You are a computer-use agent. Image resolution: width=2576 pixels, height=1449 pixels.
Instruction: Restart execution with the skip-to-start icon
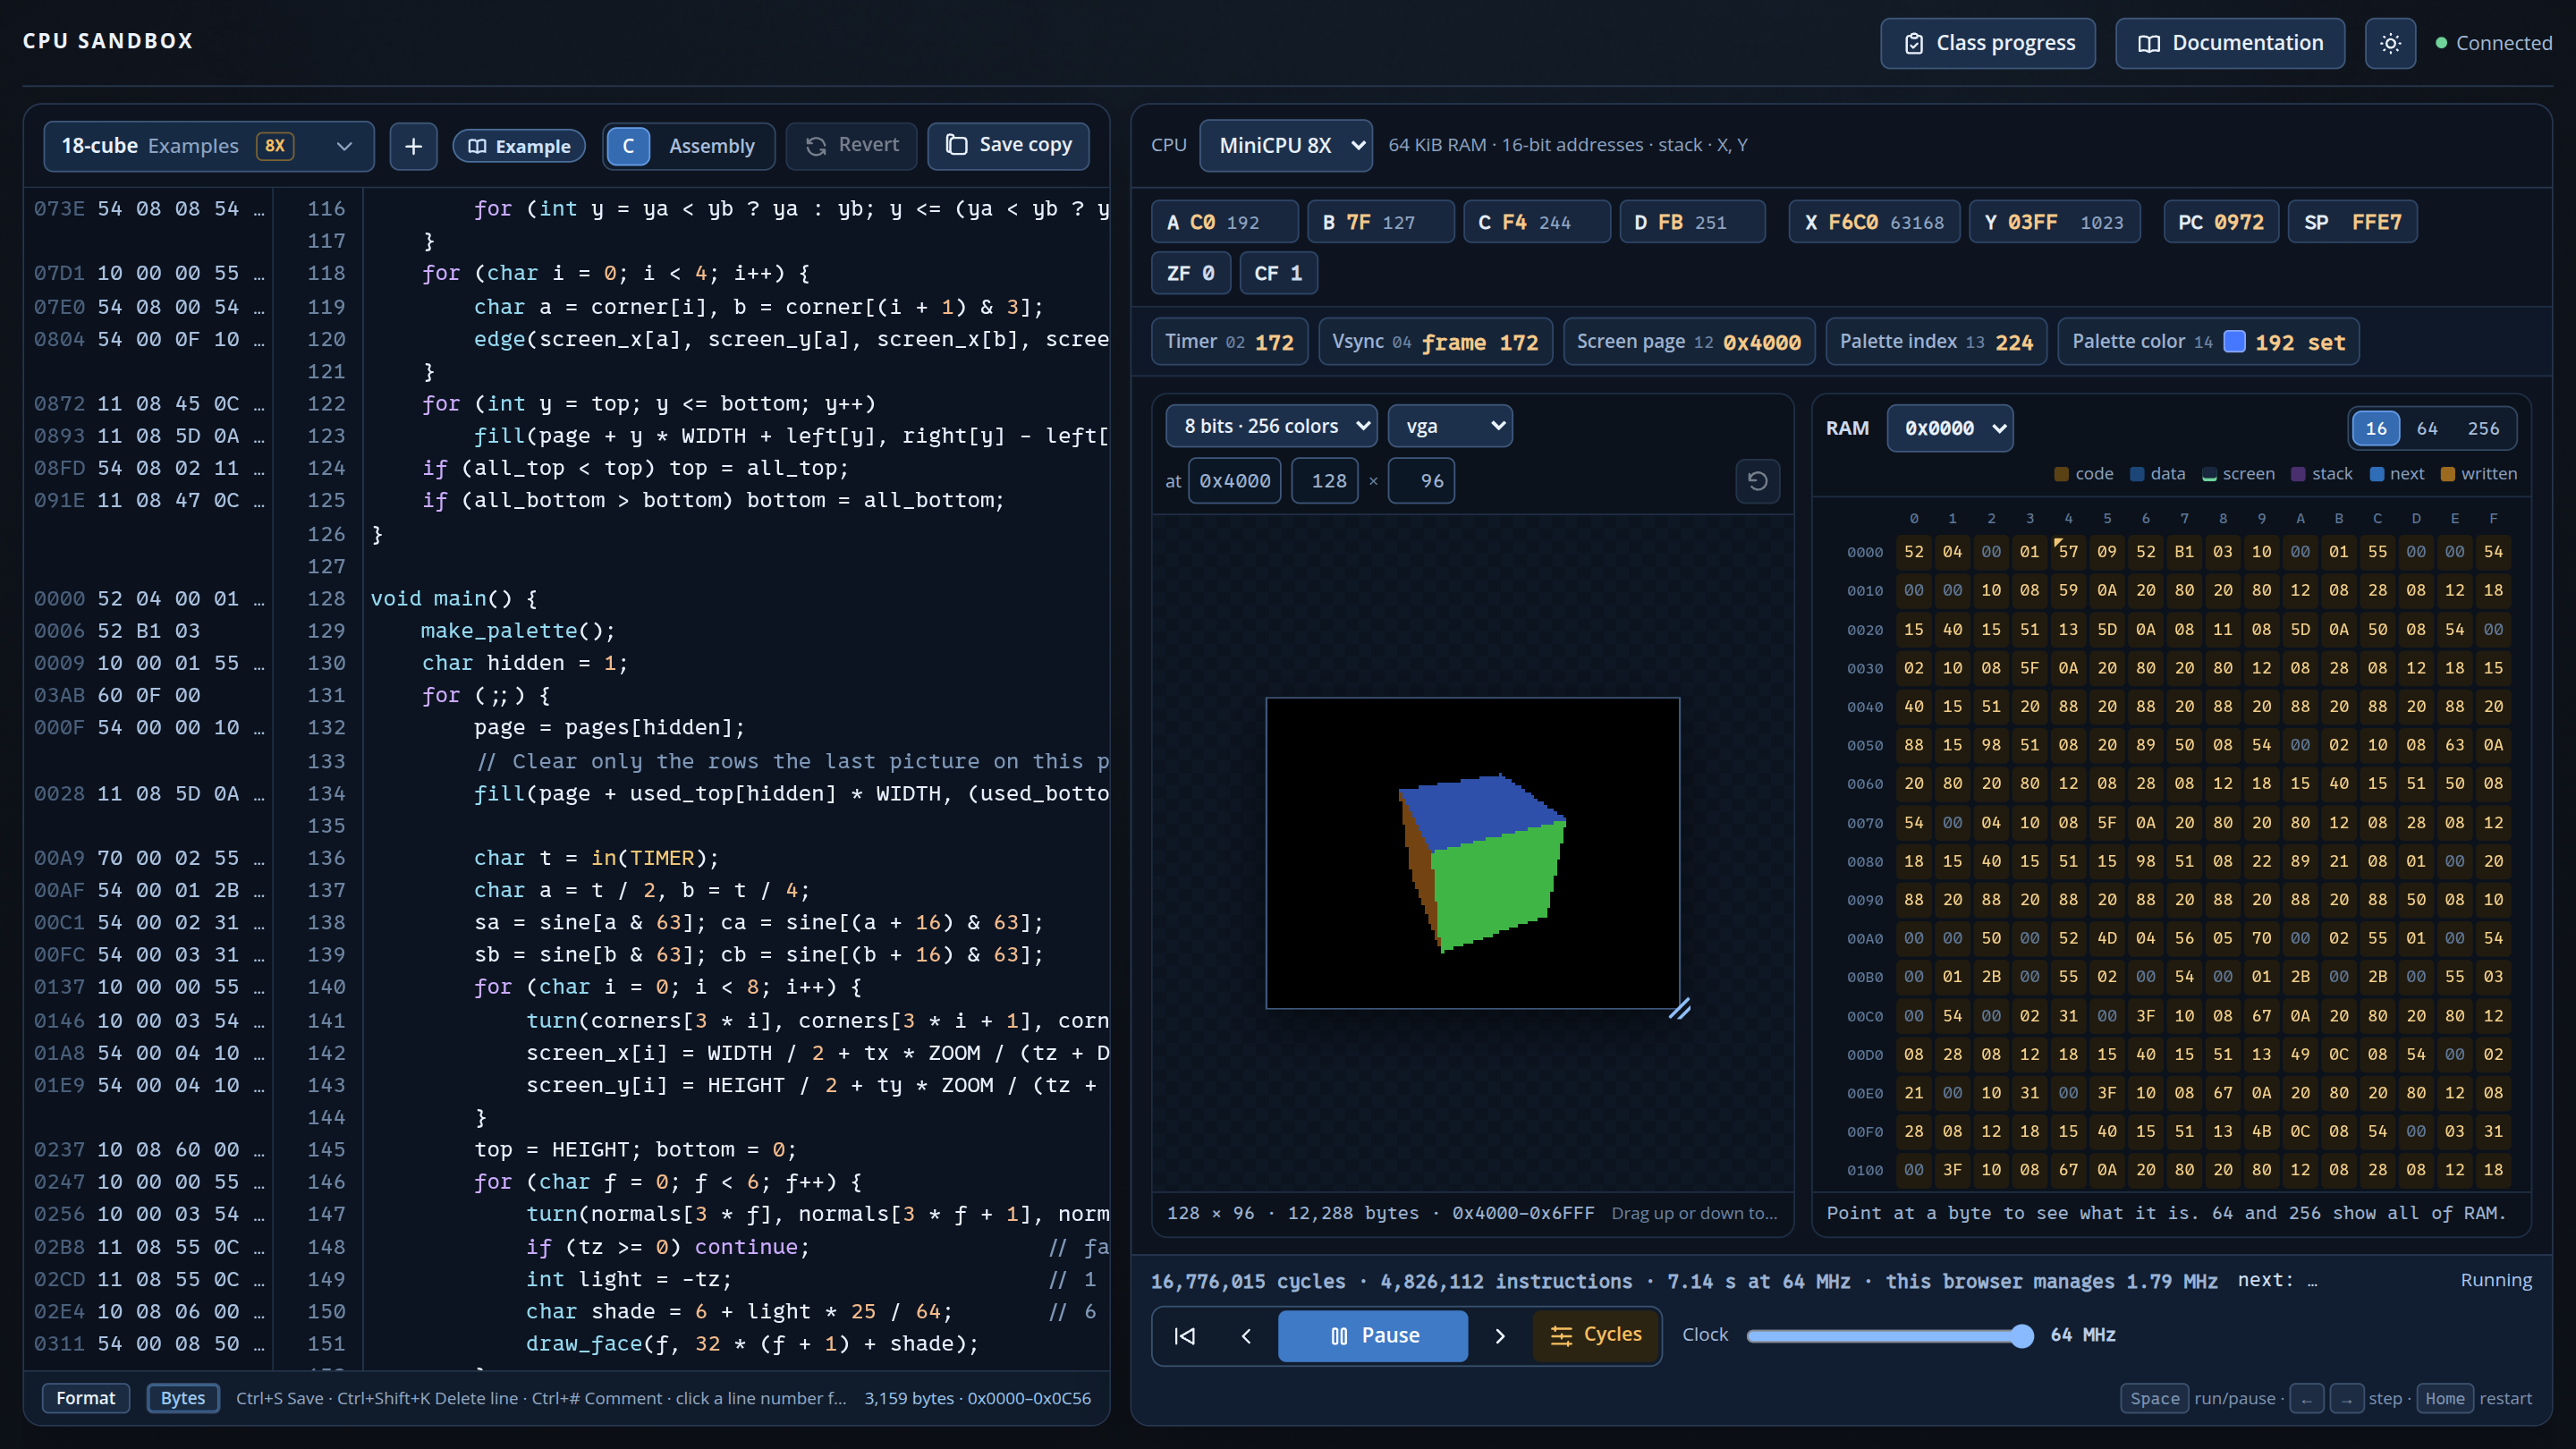(1185, 1335)
